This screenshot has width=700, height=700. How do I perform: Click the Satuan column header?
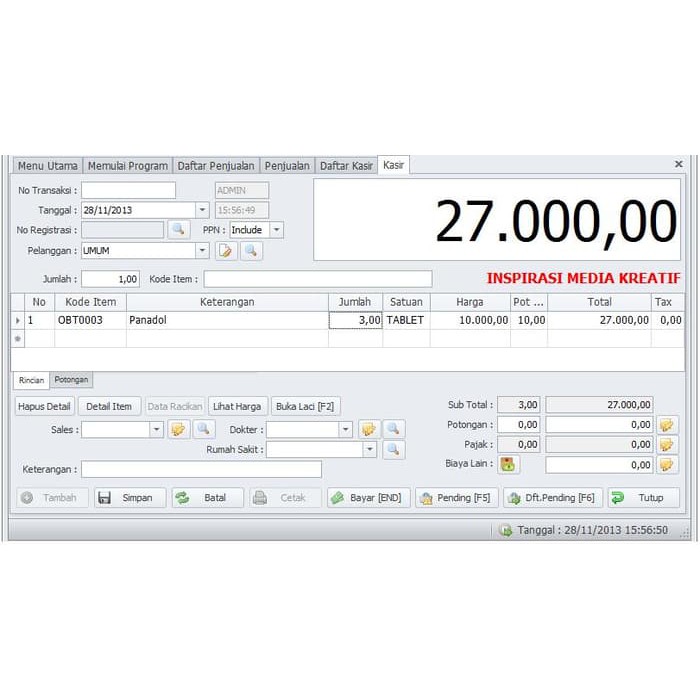tap(406, 302)
